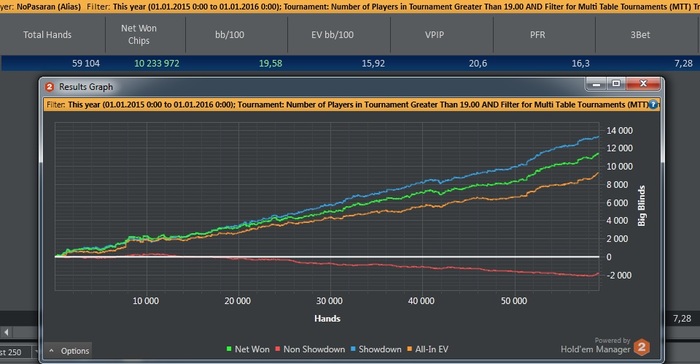Image resolution: width=700 pixels, height=364 pixels.
Task: Sort by bb/100 column header
Action: click(229, 35)
